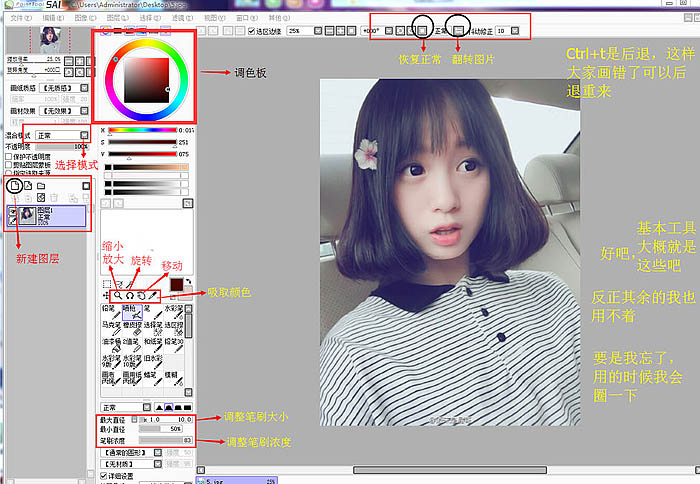This screenshot has height=484, width=700.
Task: Choose the 和纸笔 washi paper brush
Action: [153, 345]
